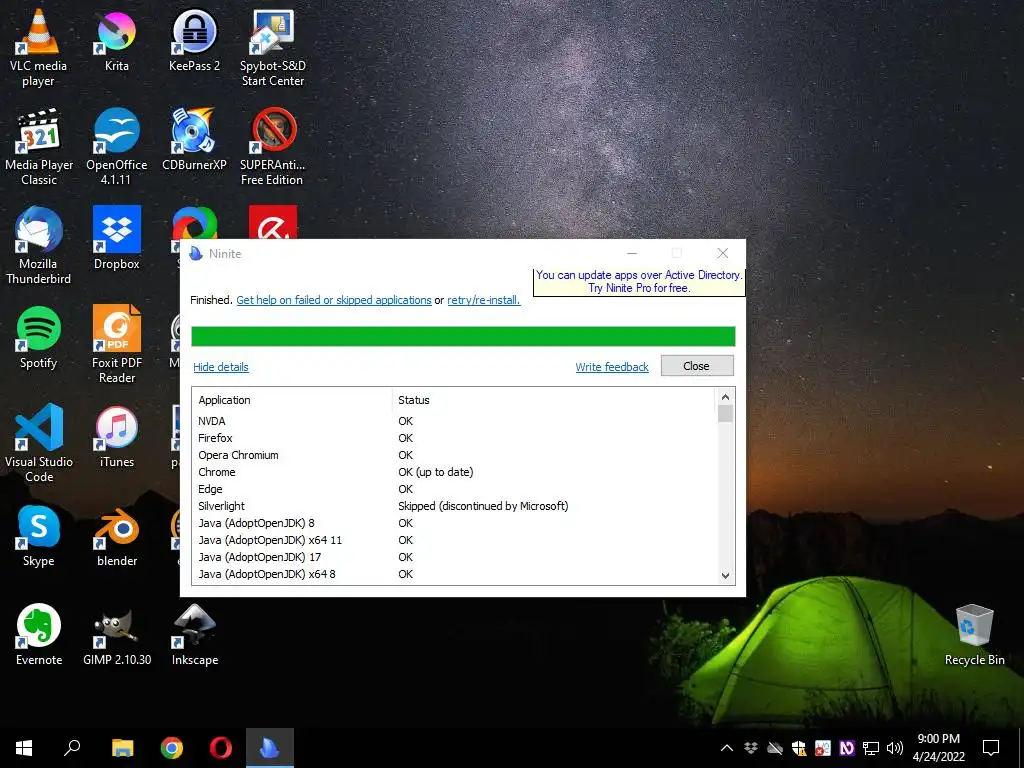
Task: Open File Explorer from the taskbar
Action: [x=122, y=748]
